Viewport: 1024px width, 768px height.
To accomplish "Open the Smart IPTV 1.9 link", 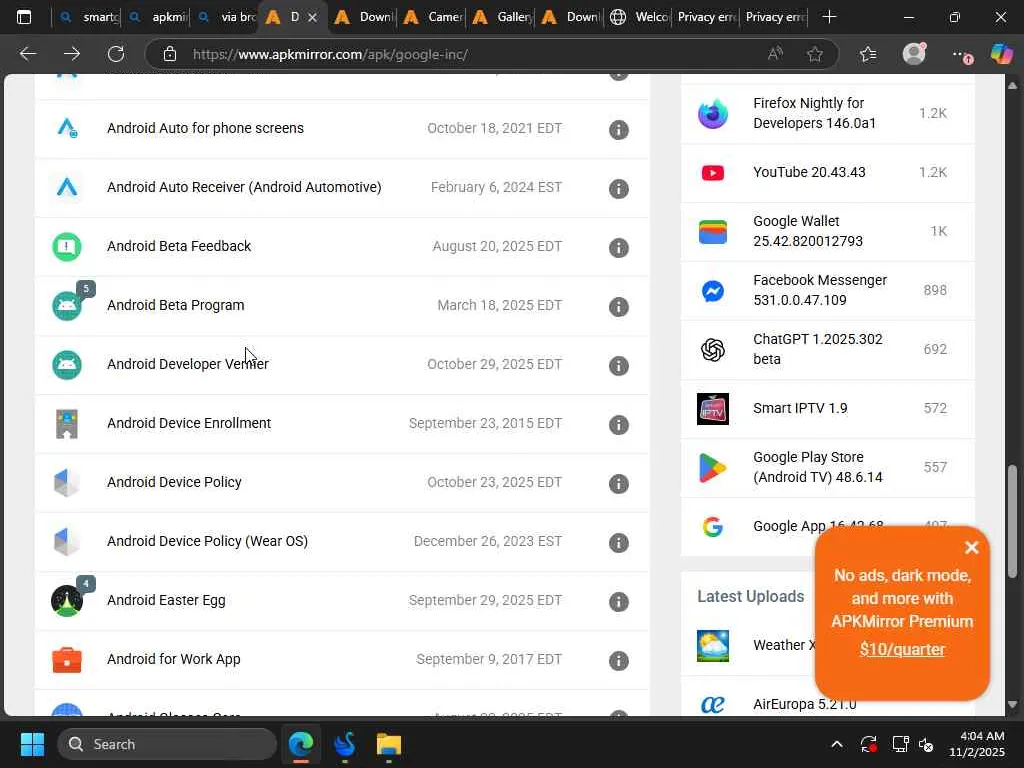I will (x=800, y=408).
